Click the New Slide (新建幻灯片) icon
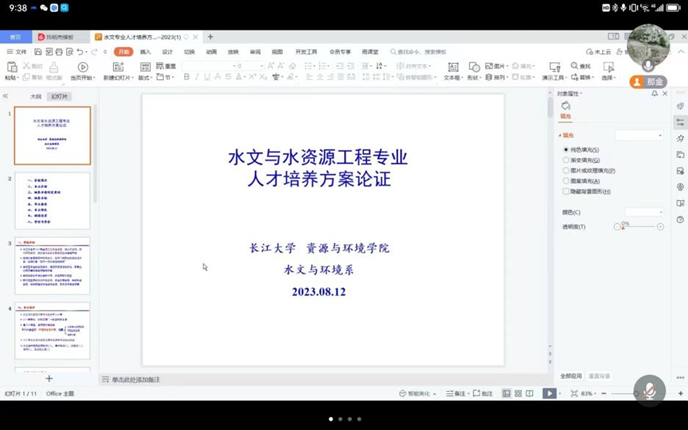This screenshot has width=688, height=430. (x=117, y=70)
